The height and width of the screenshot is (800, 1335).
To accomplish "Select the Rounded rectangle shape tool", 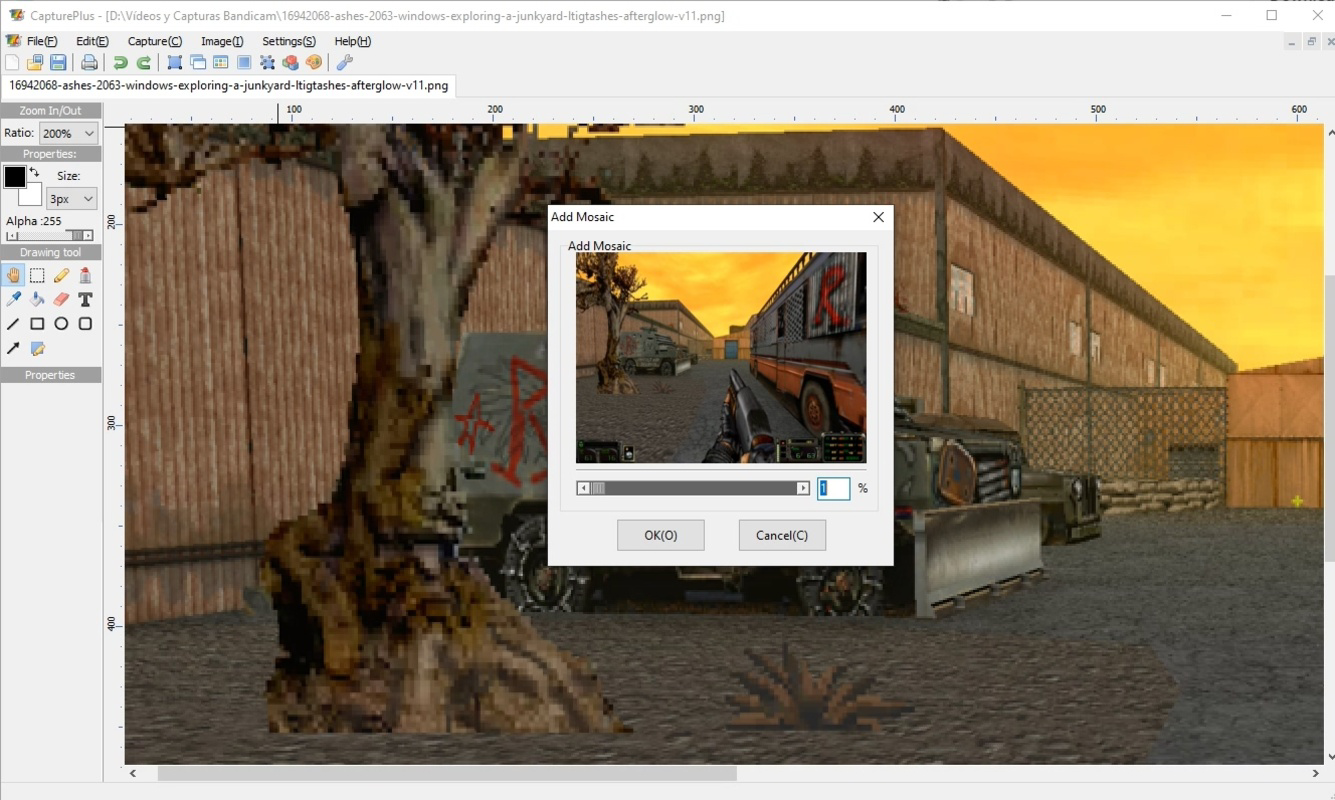I will pyautogui.click(x=85, y=324).
